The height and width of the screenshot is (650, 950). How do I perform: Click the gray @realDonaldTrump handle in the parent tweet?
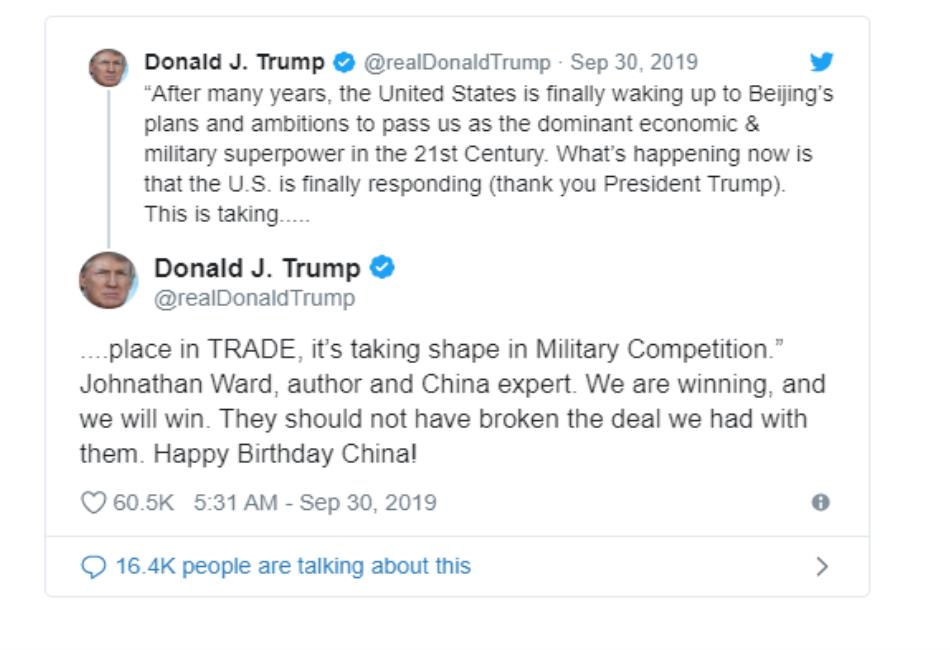point(456,62)
